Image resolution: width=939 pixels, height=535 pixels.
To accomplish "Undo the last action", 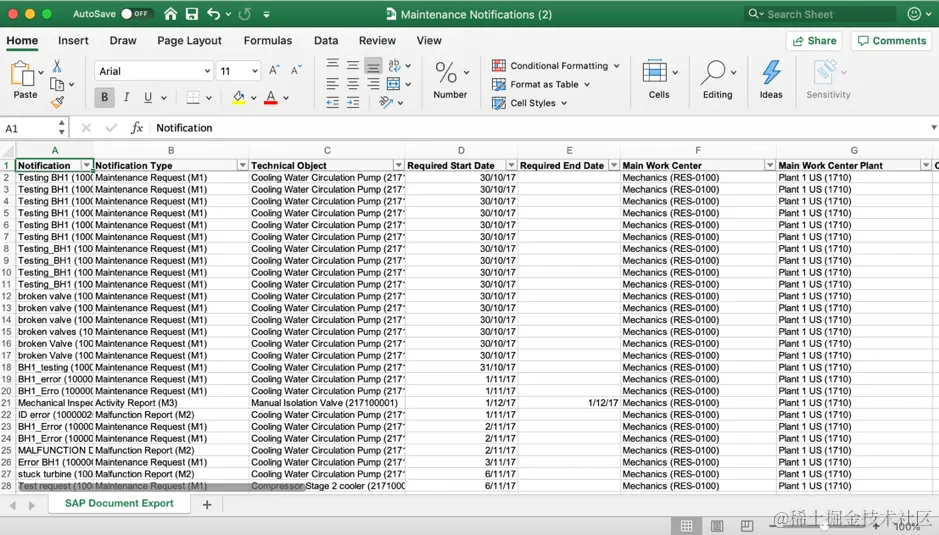I will (x=213, y=14).
